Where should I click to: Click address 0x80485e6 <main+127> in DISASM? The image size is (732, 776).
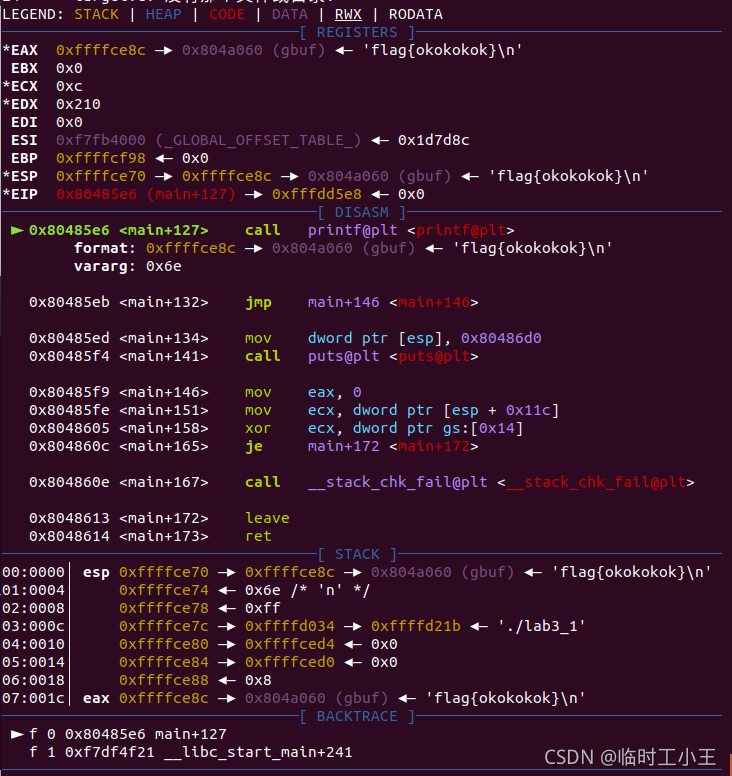(119, 231)
